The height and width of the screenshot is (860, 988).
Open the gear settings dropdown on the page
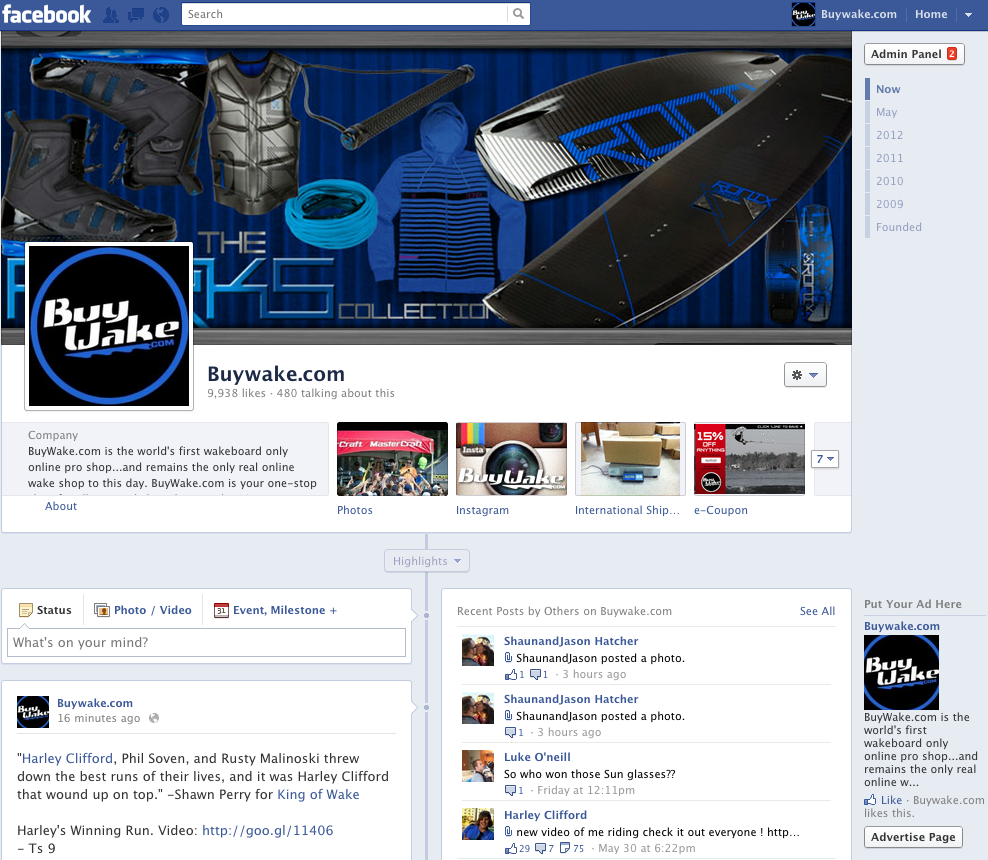805,375
